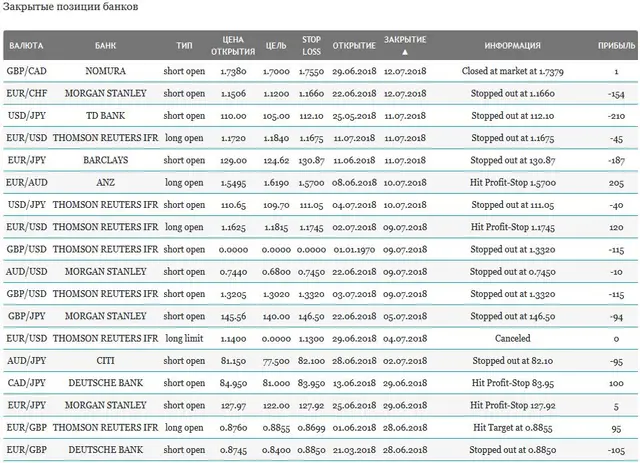
Task: Click open date 21.03.2018
Action: tap(354, 450)
